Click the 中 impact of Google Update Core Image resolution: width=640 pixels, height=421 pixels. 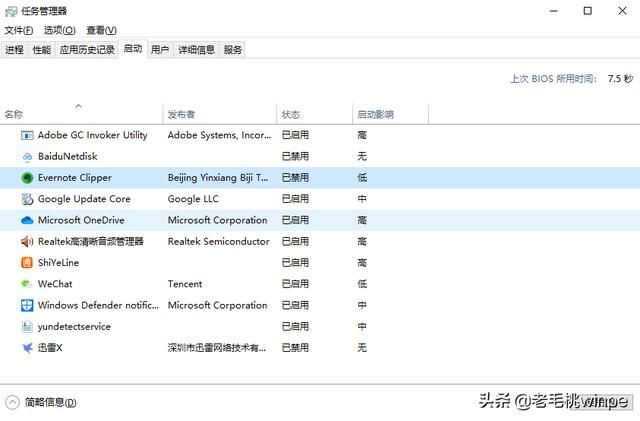click(x=362, y=199)
